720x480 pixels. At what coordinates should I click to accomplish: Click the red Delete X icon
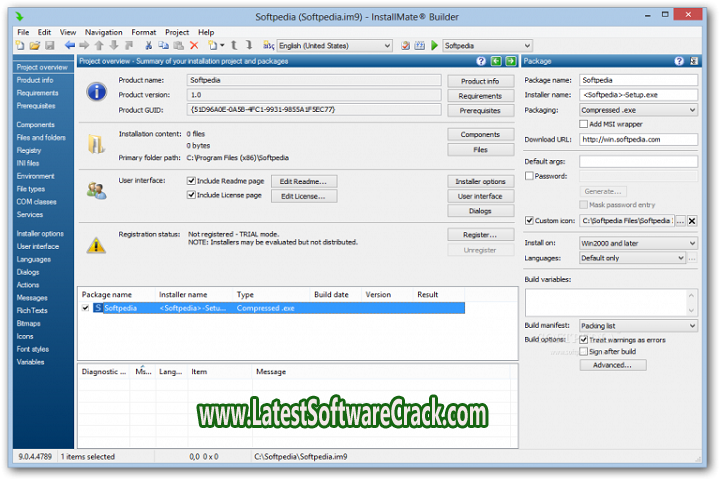[x=194, y=46]
